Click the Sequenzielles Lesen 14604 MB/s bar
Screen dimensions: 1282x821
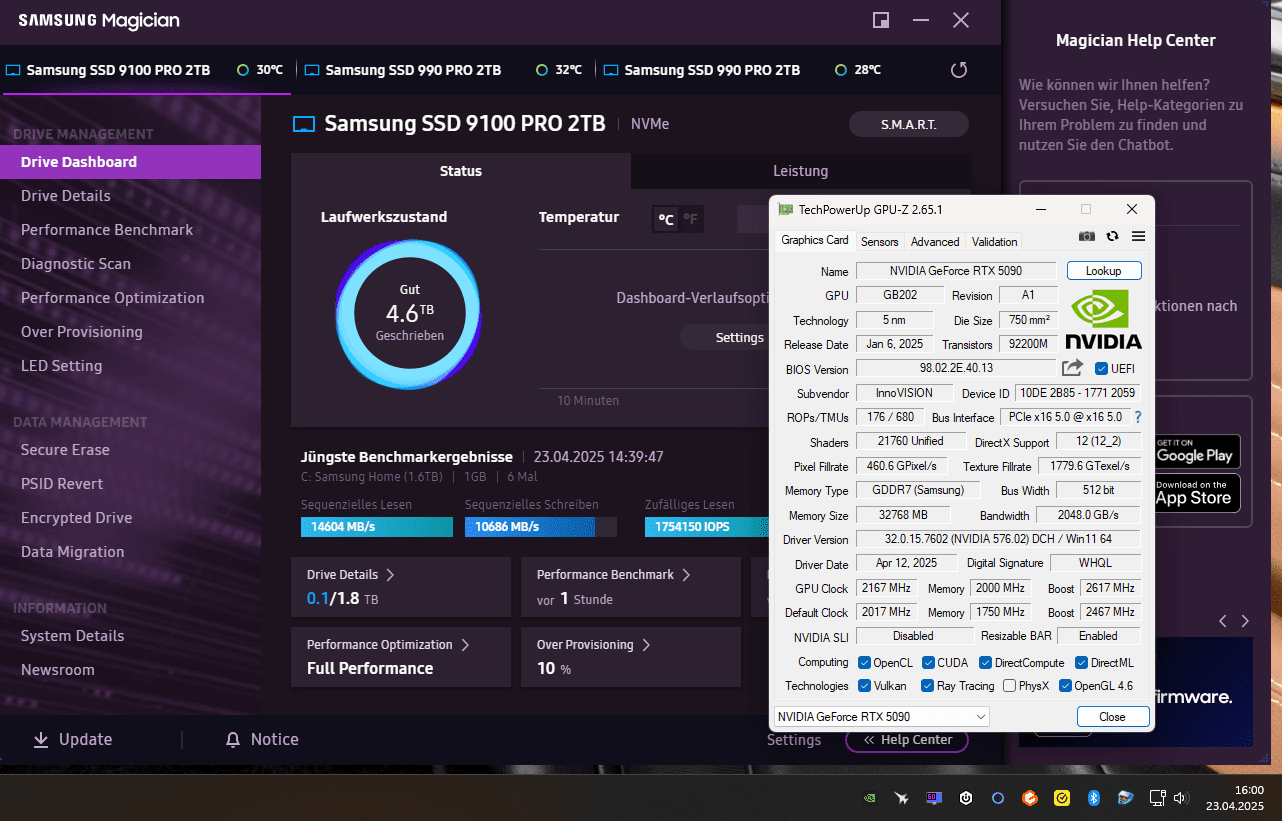tap(377, 526)
